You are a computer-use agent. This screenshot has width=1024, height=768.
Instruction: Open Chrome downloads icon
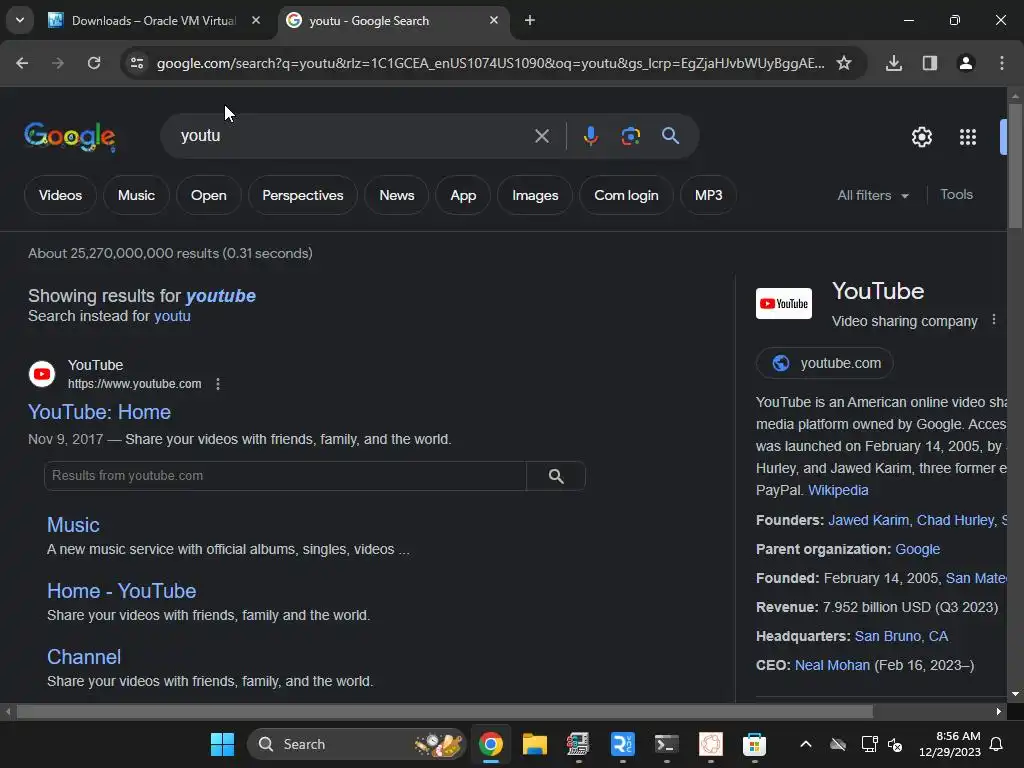[x=894, y=63]
